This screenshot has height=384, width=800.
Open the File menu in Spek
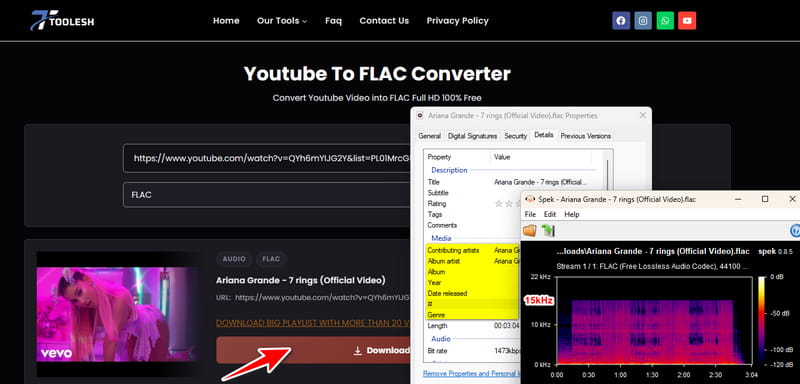[x=530, y=214]
